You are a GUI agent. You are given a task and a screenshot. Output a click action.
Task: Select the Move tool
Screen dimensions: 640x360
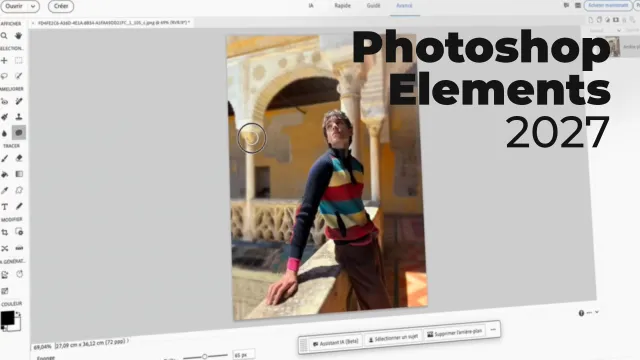[x=4, y=61]
